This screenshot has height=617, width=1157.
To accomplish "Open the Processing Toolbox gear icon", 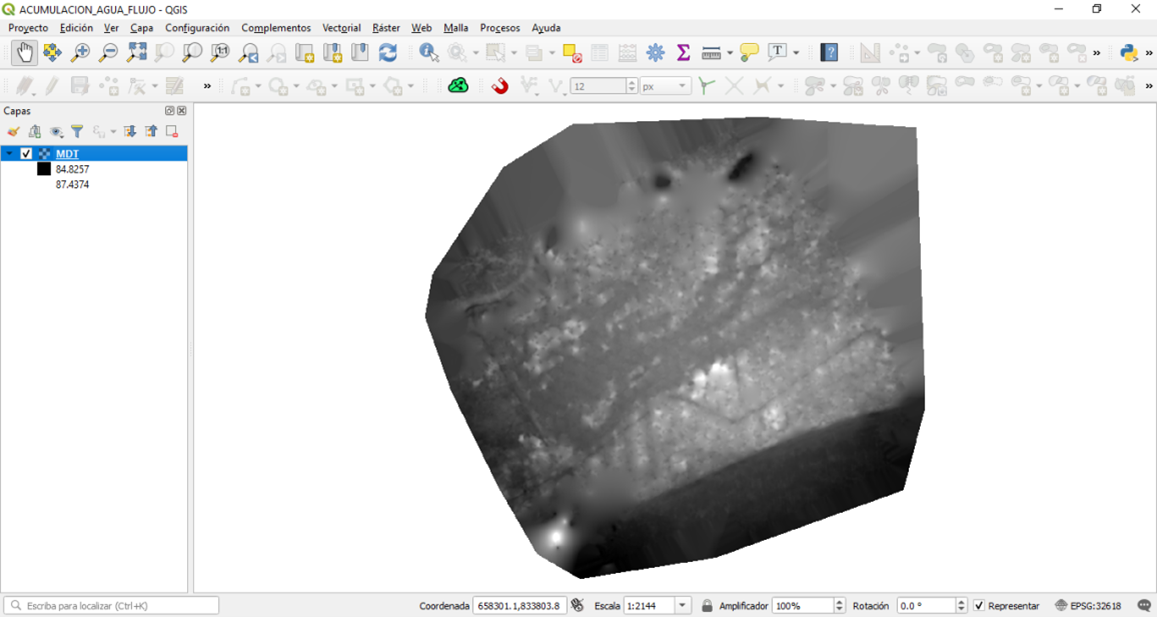I will coord(655,52).
